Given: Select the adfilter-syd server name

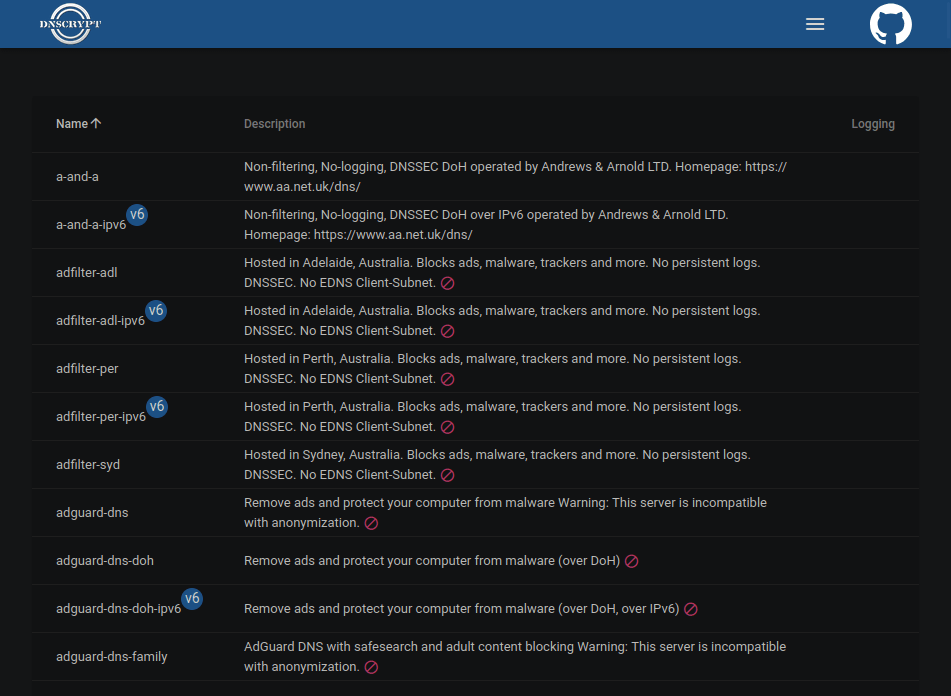Looking at the screenshot, I should (88, 464).
